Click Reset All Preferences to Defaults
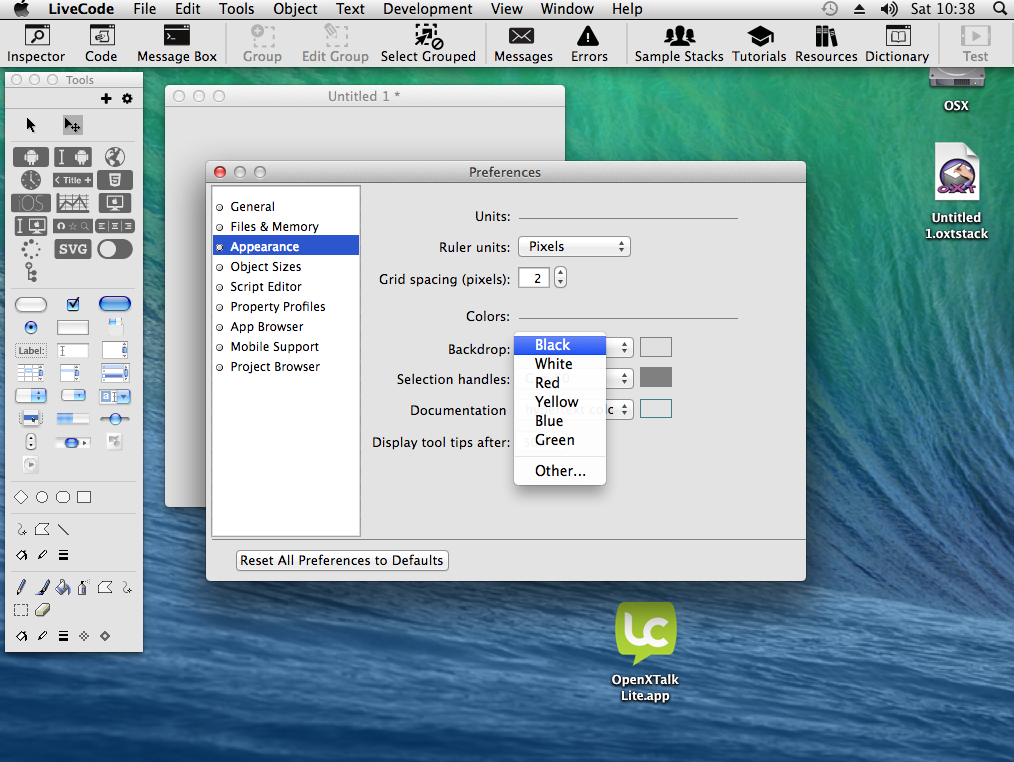 [342, 560]
